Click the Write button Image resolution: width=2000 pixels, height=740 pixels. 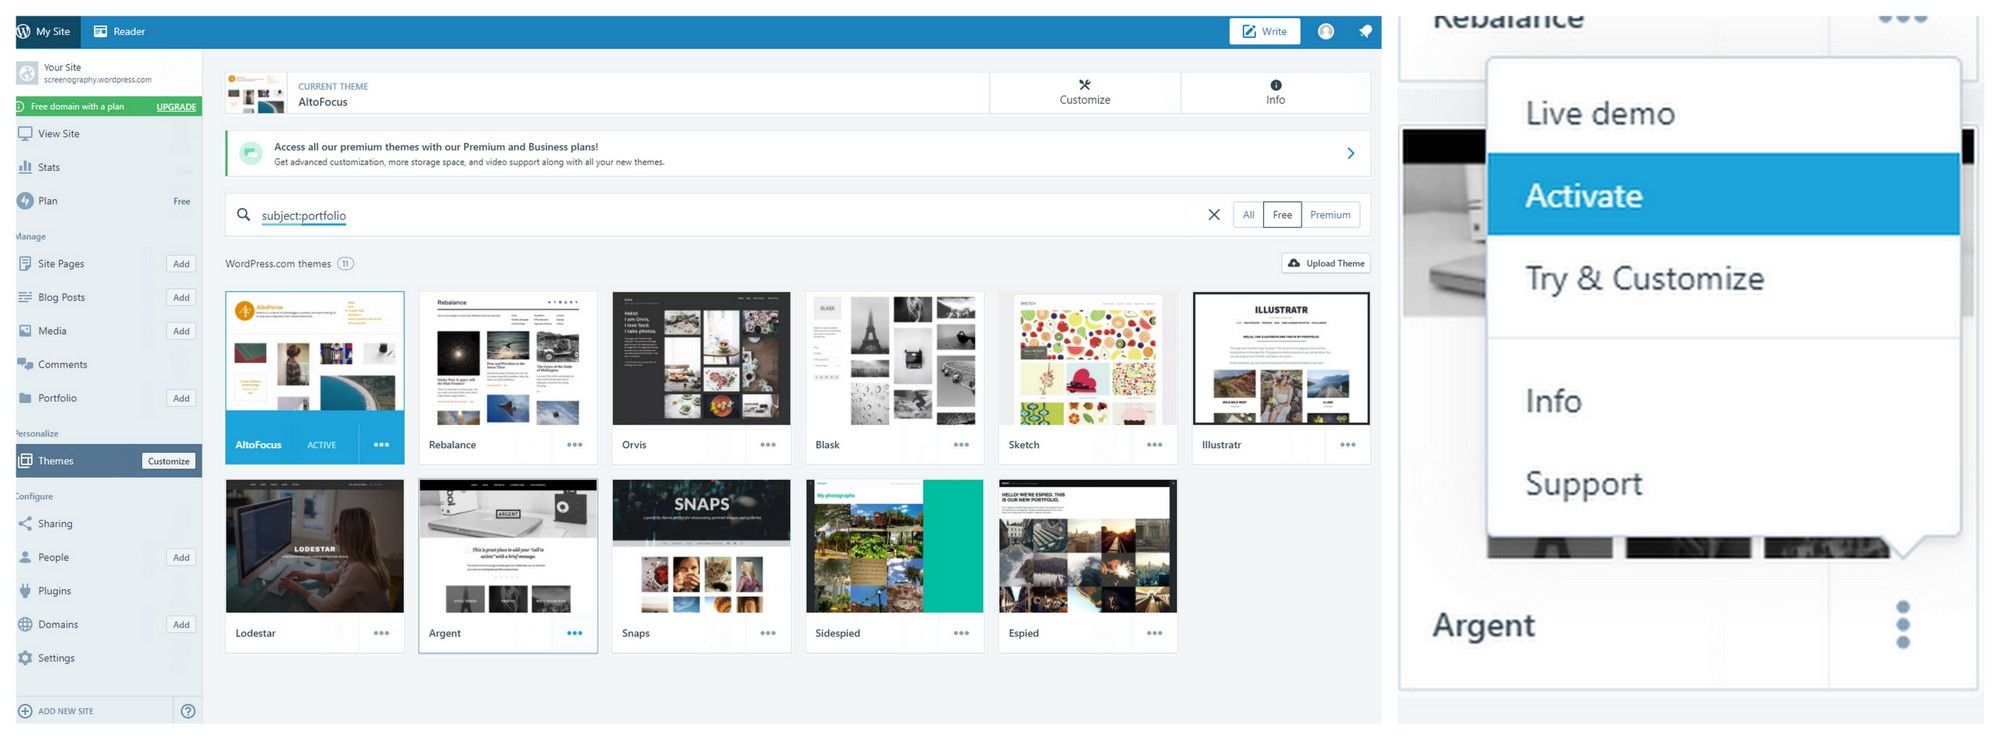(x=1265, y=32)
